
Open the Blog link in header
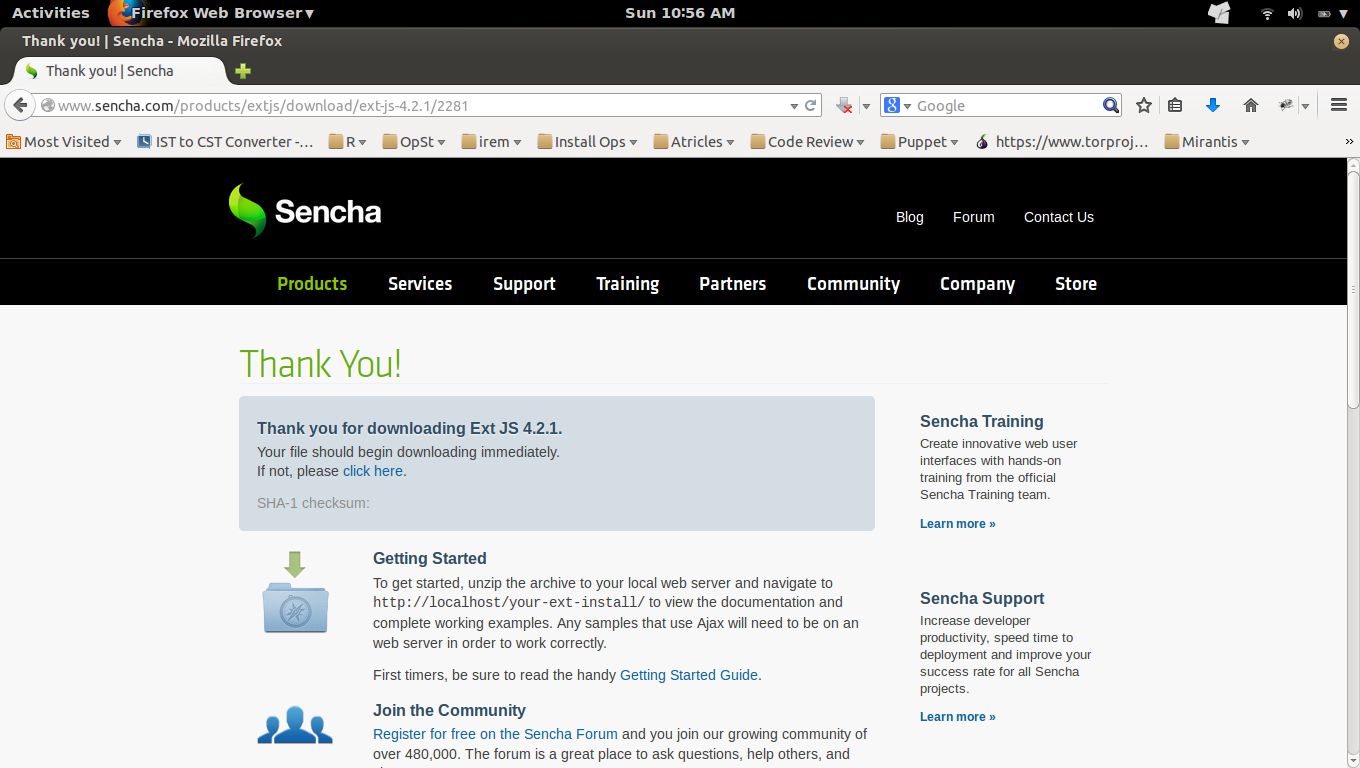[910, 217]
